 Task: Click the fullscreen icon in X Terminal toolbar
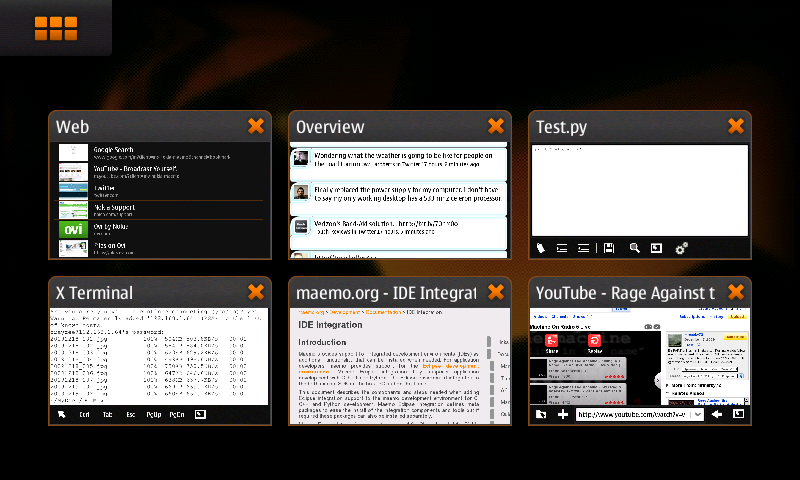[201, 414]
